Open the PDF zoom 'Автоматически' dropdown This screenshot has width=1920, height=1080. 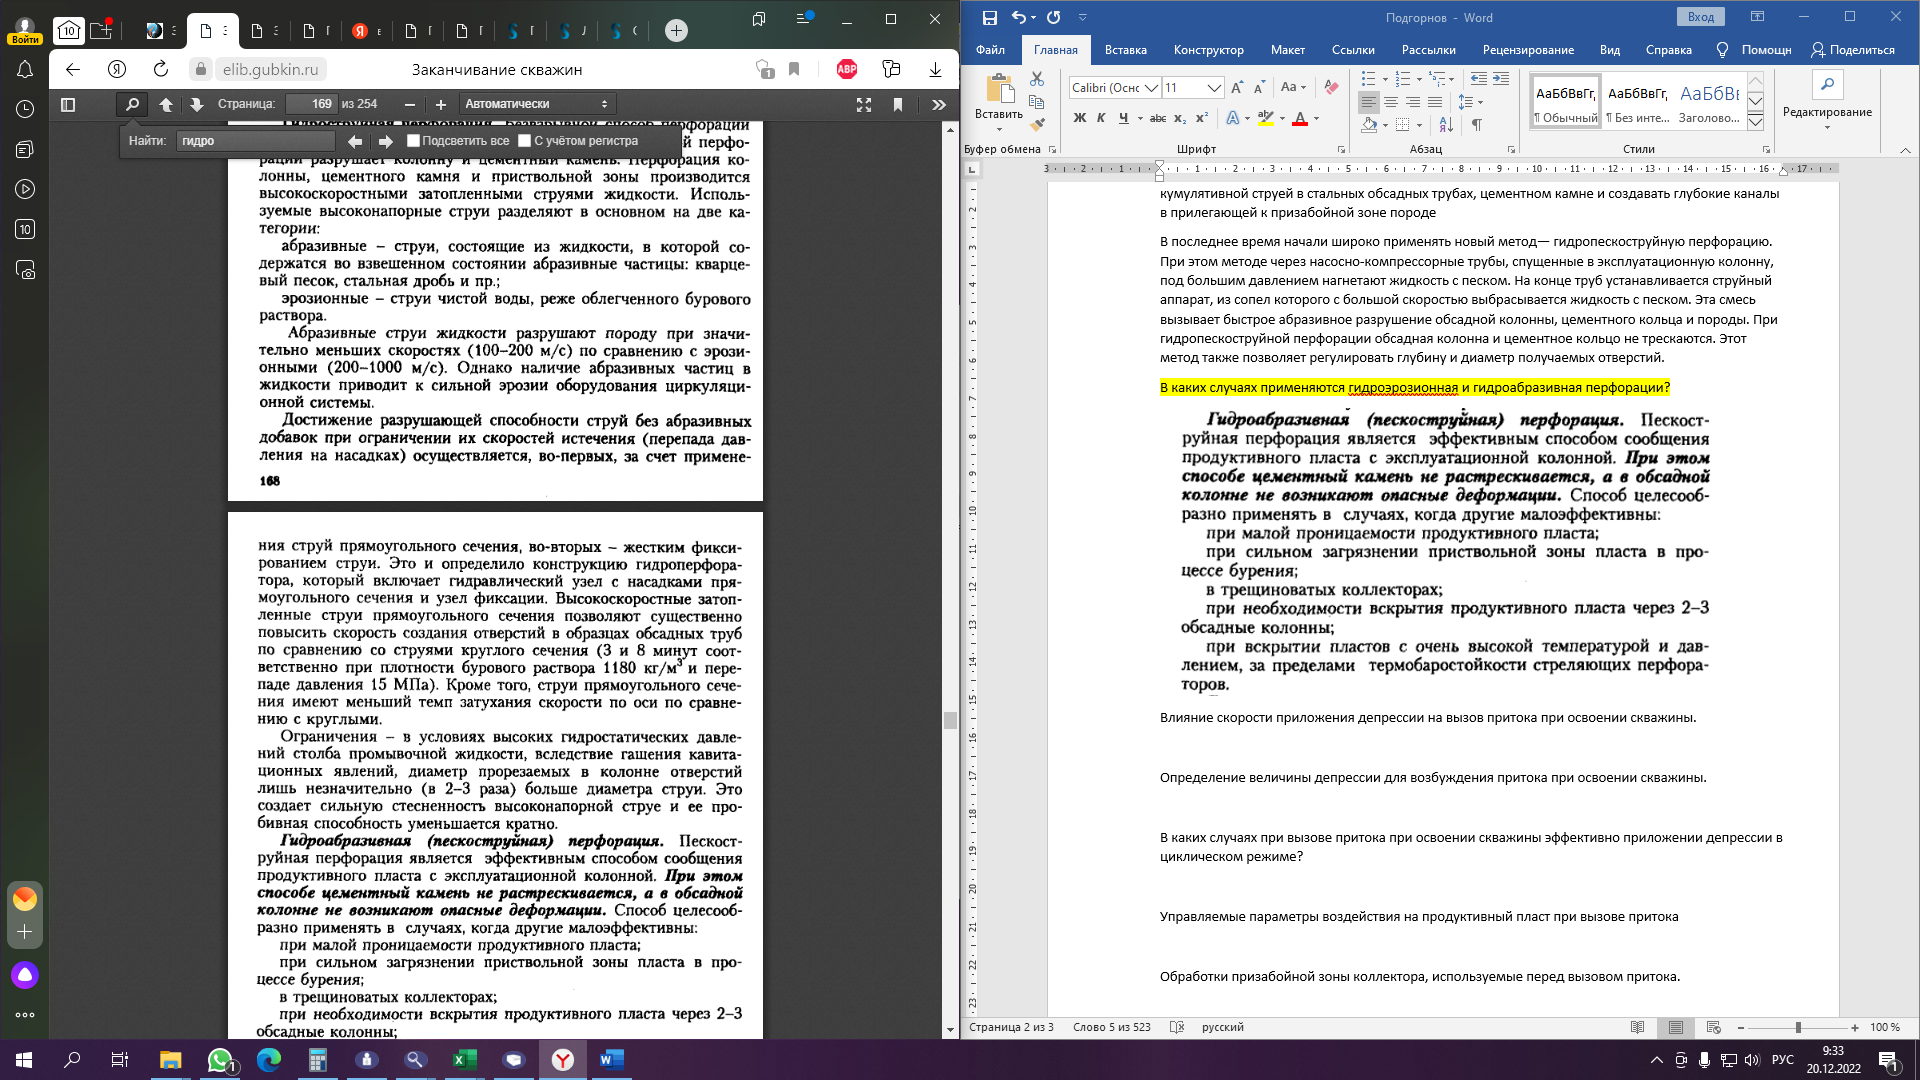click(x=537, y=104)
